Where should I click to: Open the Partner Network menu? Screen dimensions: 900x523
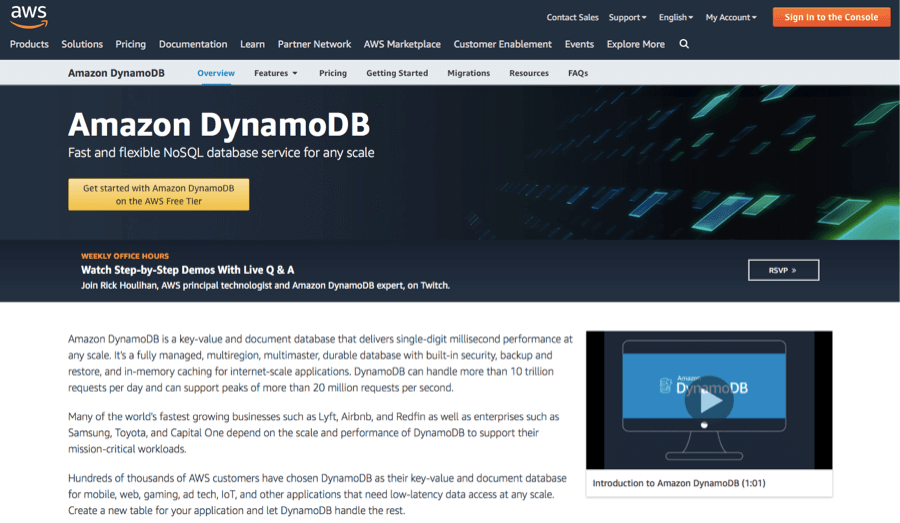[x=314, y=44]
